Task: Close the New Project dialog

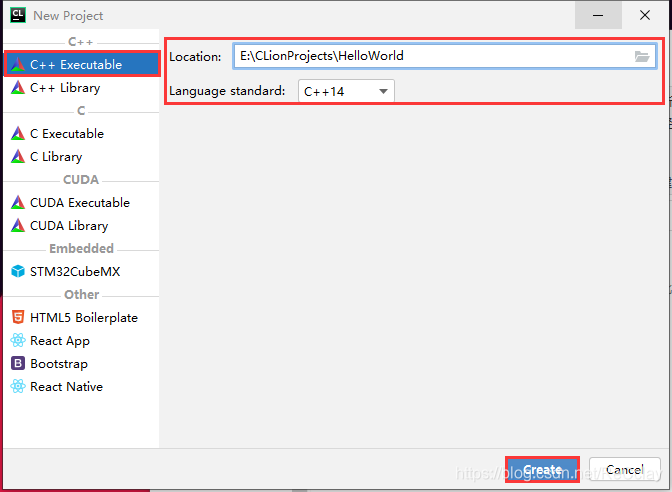Action: pyautogui.click(x=645, y=15)
